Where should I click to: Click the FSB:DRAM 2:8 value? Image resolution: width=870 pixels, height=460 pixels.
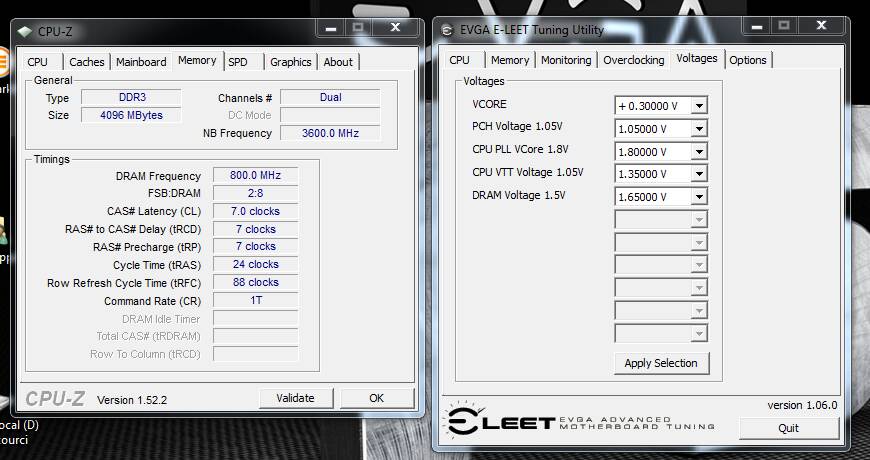(256, 193)
